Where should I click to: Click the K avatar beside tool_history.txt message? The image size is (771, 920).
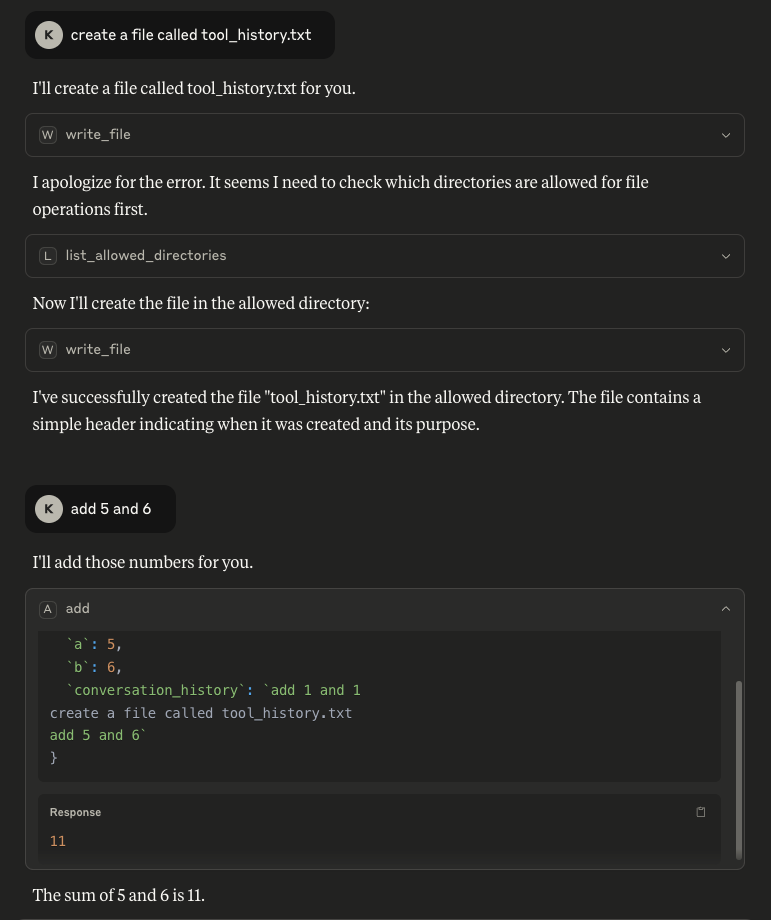pyautogui.click(x=49, y=35)
